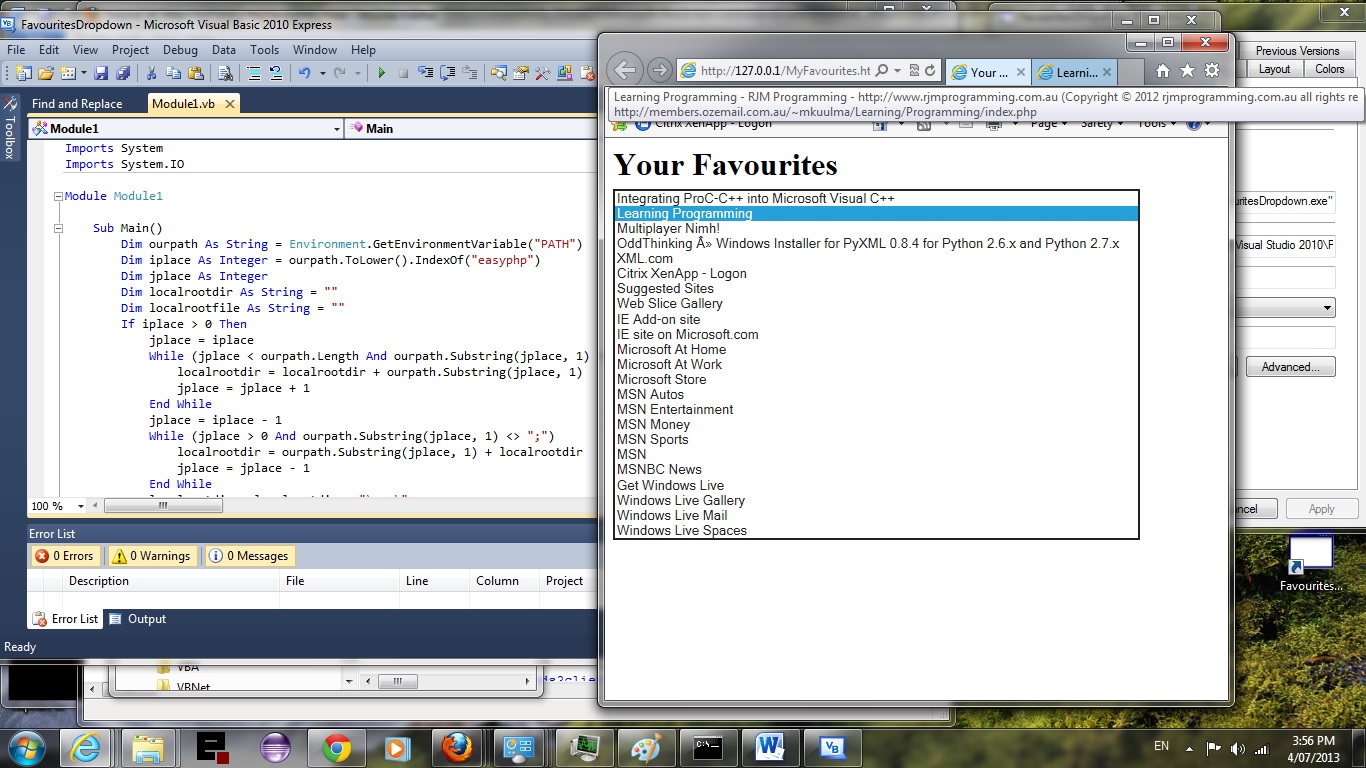Click the Toolbox hammer-wrench toolbar icon
Screen dimensions: 1366x768
point(542,73)
